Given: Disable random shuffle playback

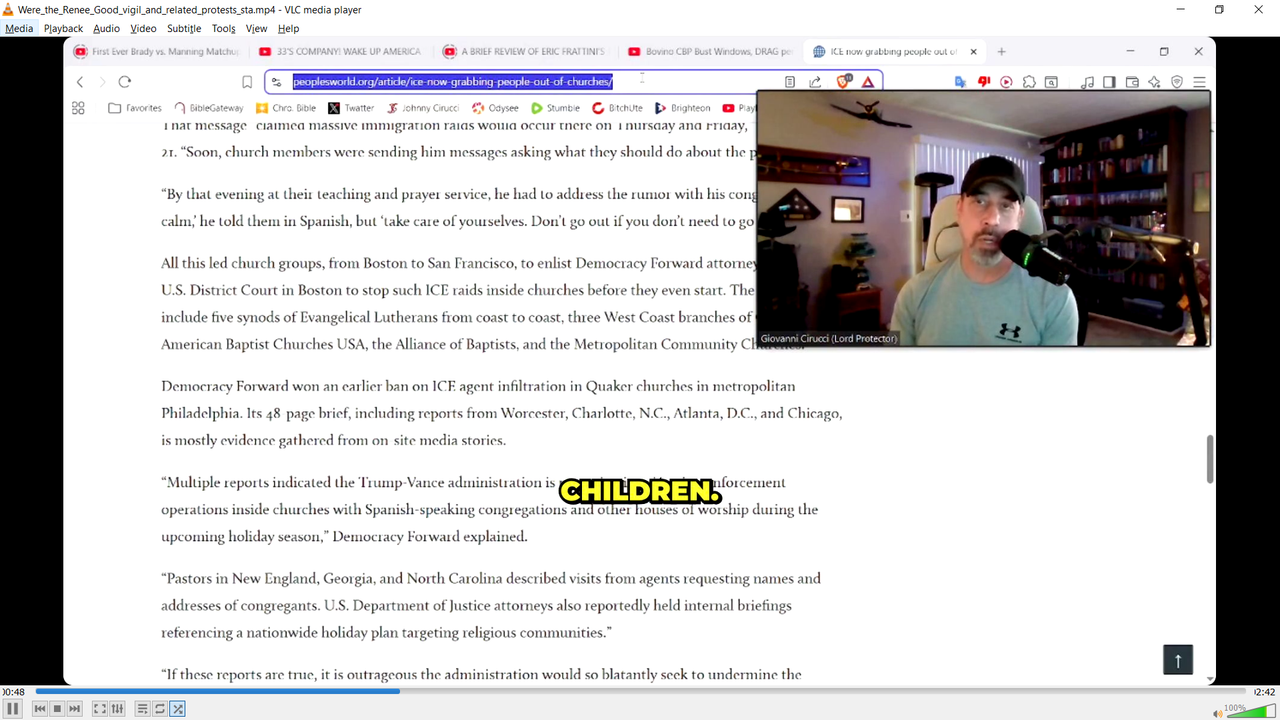Looking at the screenshot, I should click(177, 709).
